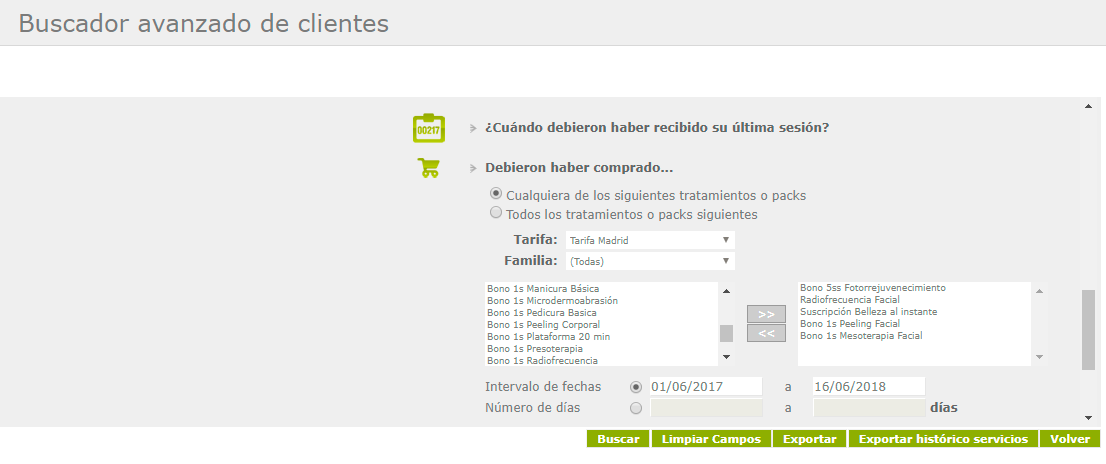Click the available list scroll-up arrow

727,291
